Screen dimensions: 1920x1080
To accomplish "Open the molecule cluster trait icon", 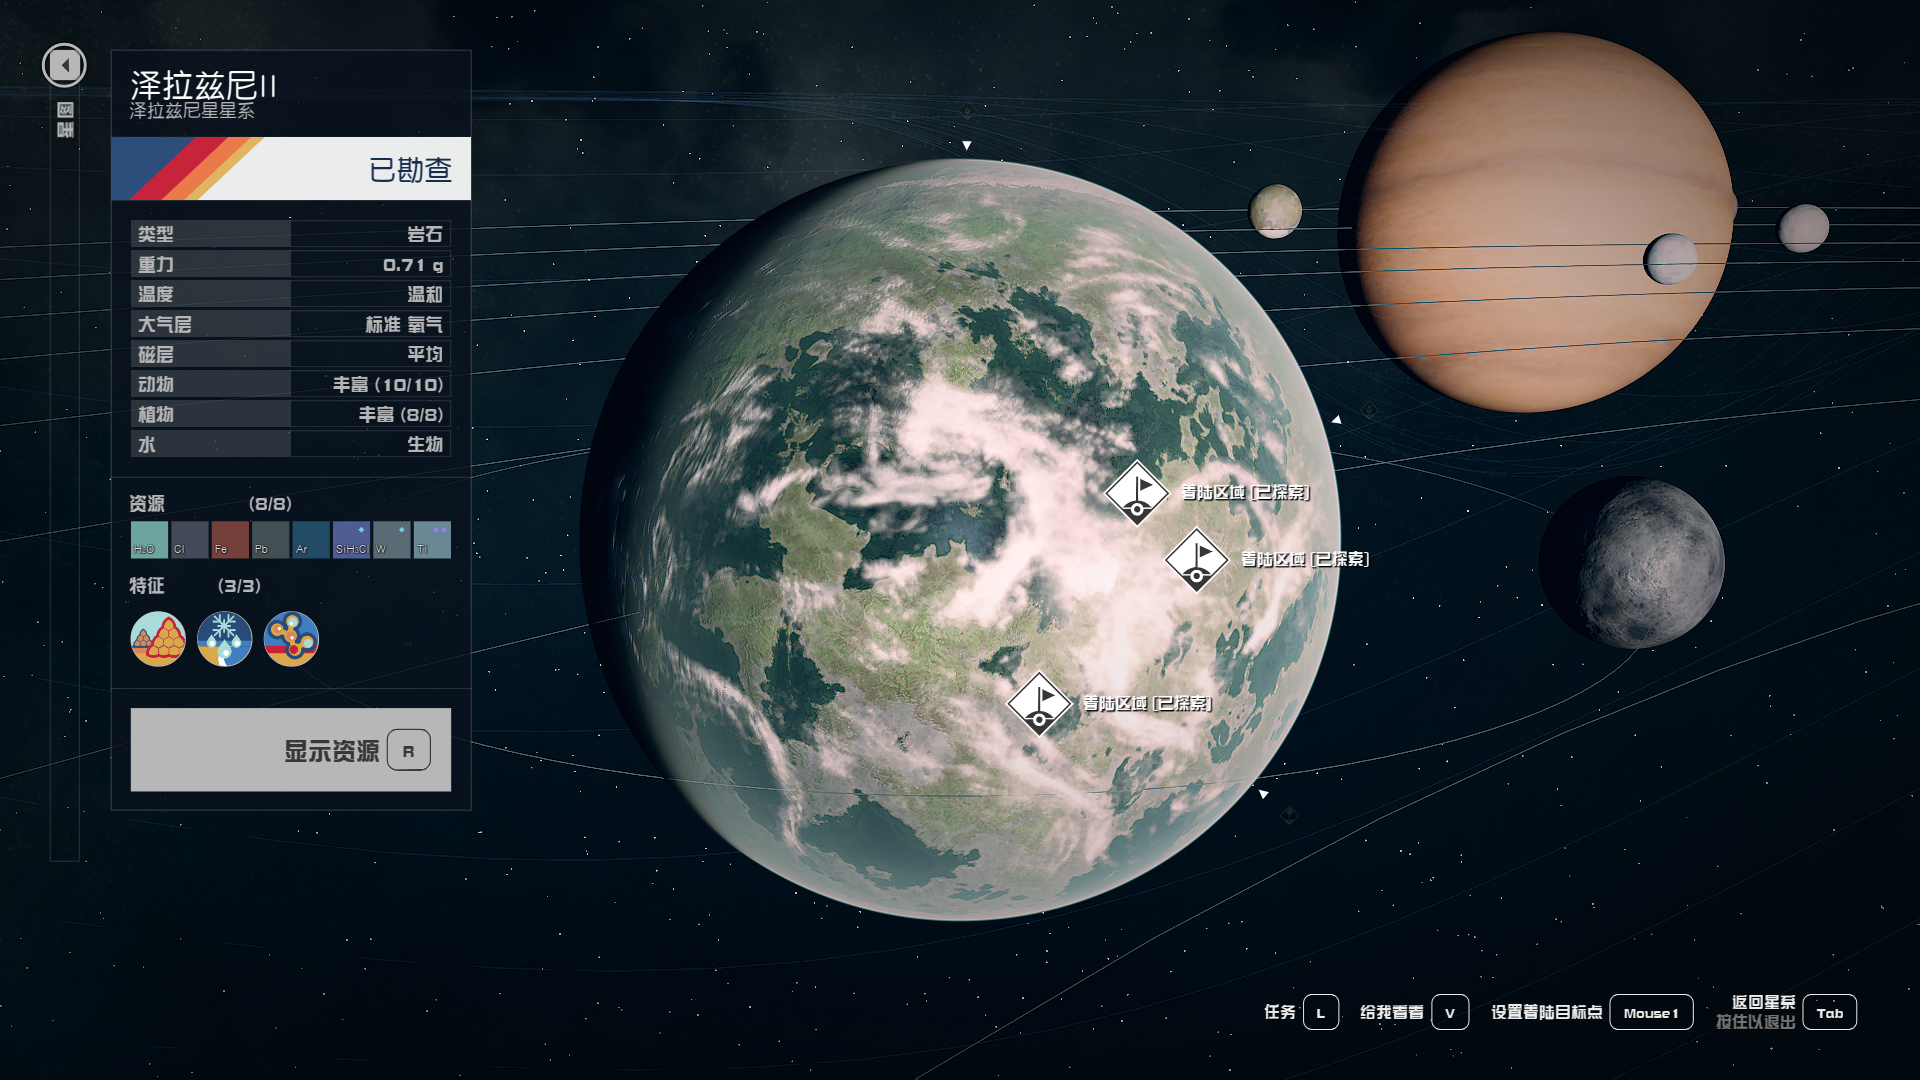I will click(291, 639).
